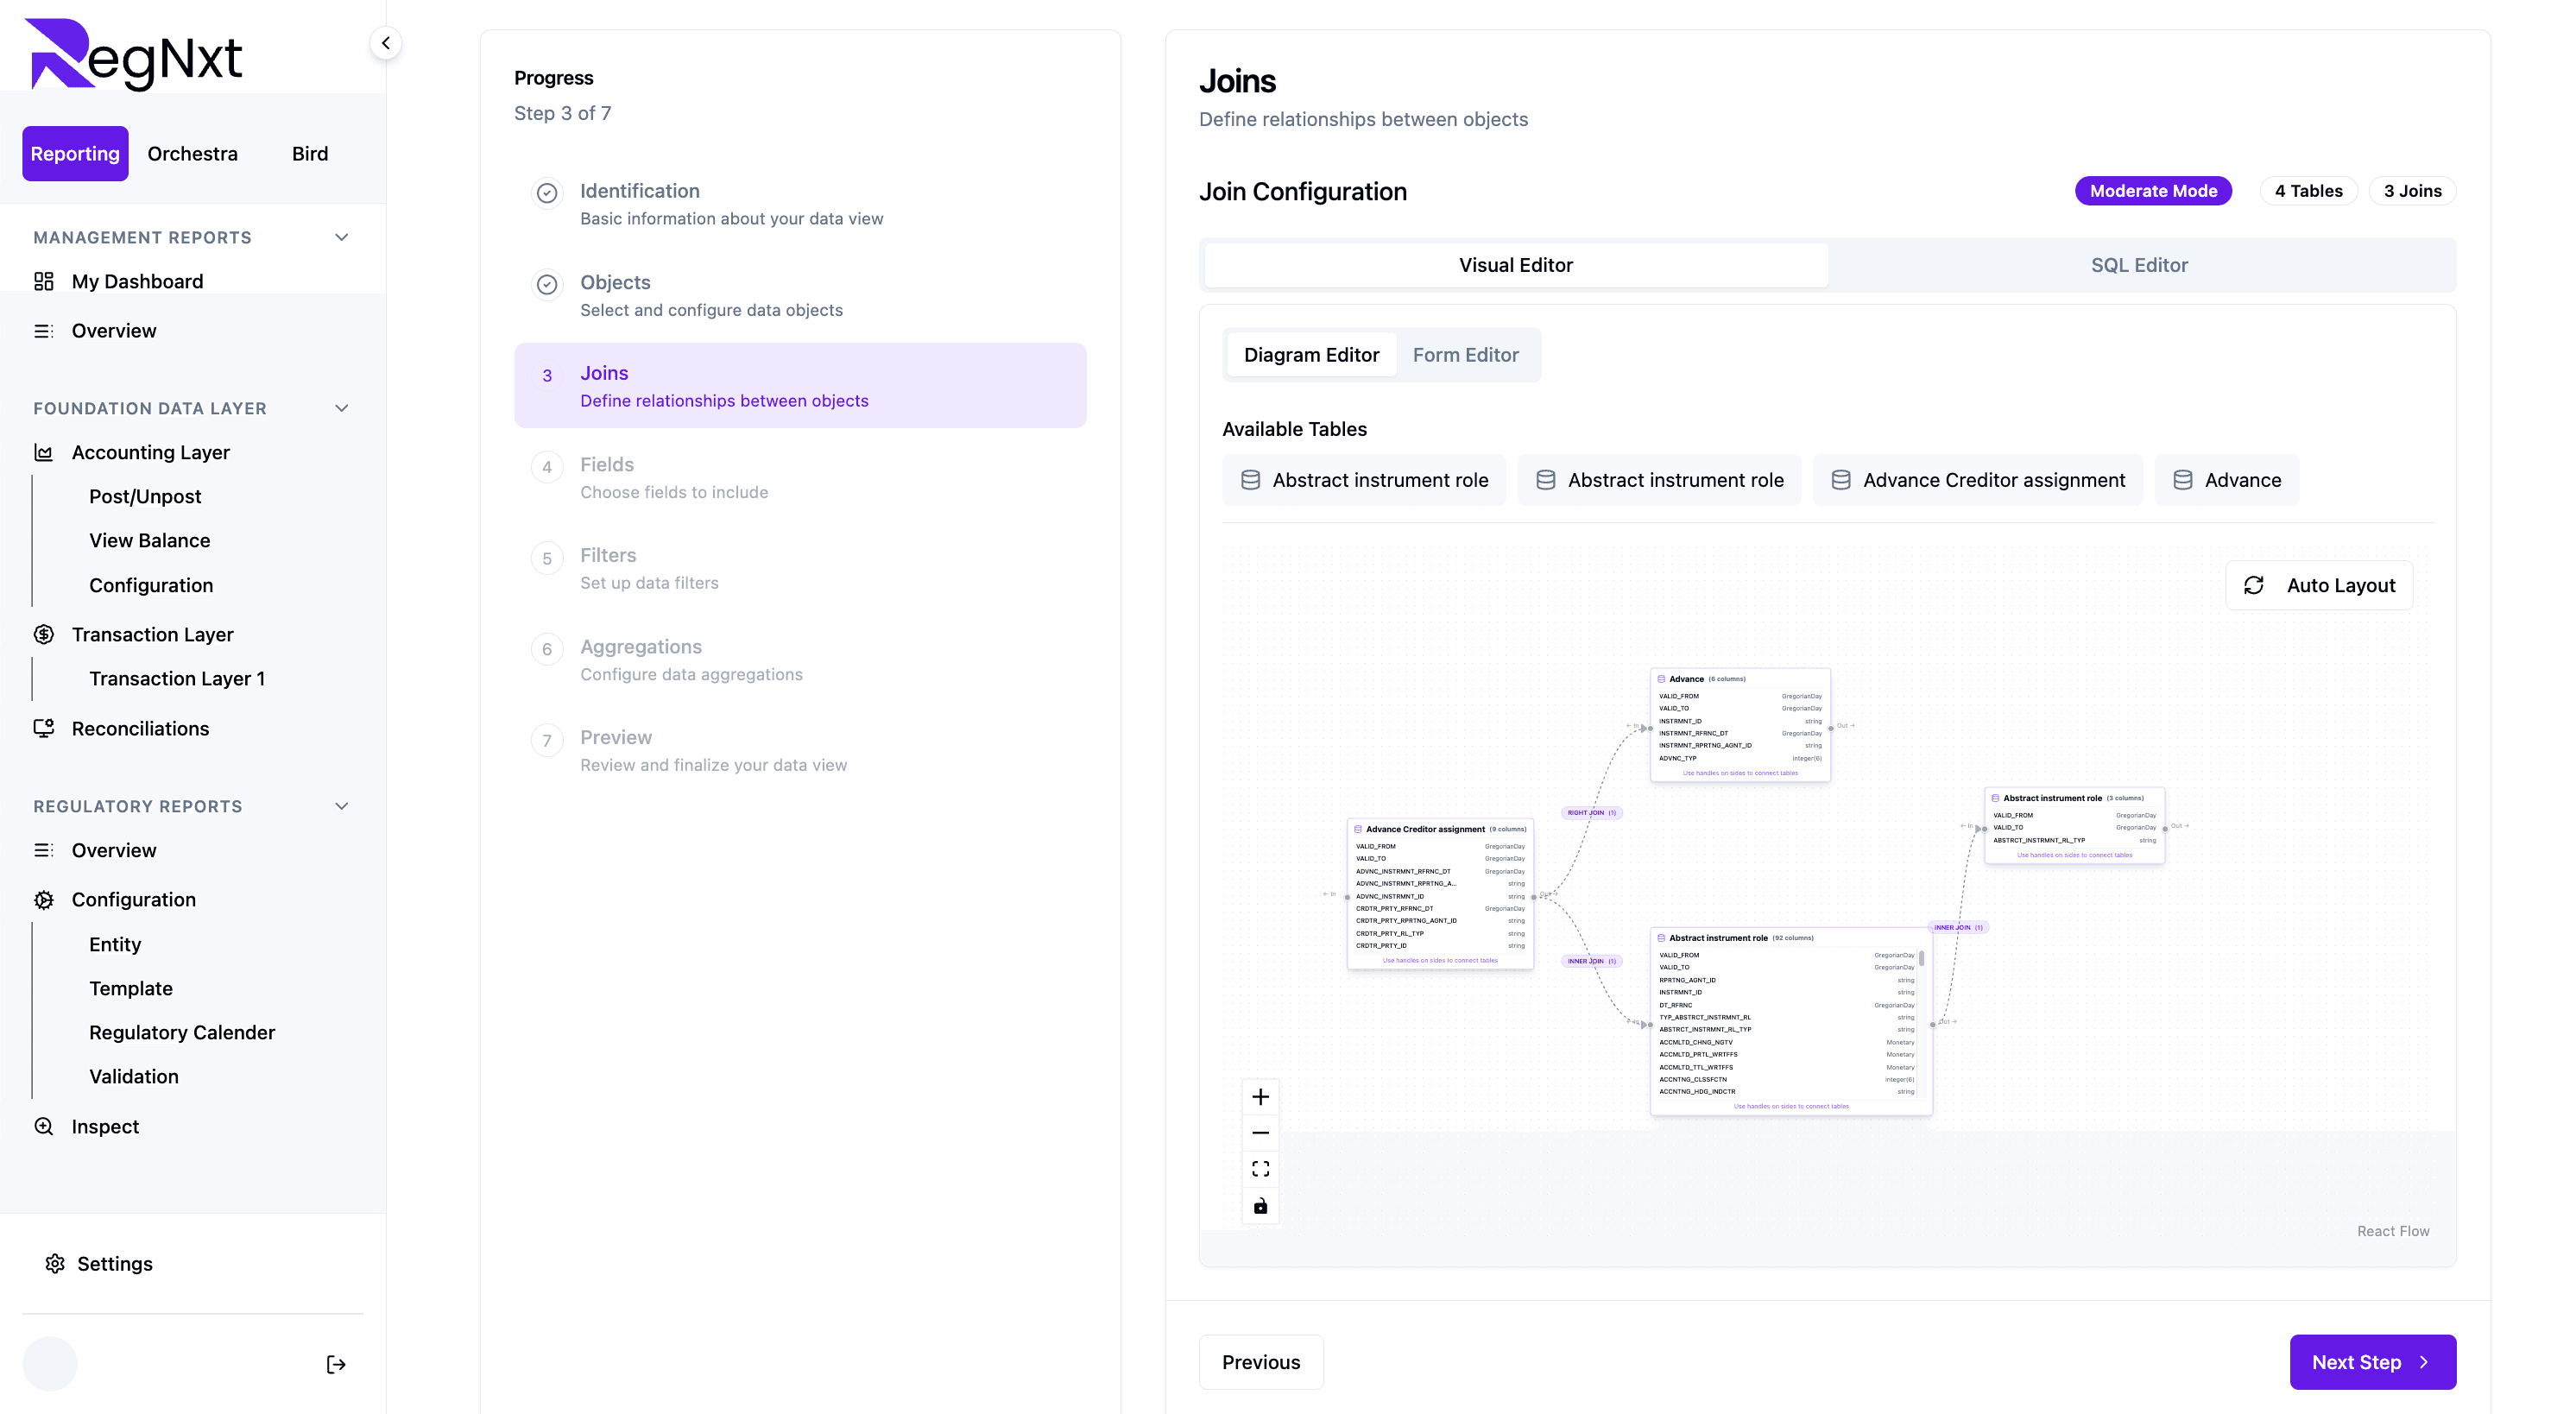
Task: Collapse the Management Reports section
Action: click(x=341, y=237)
